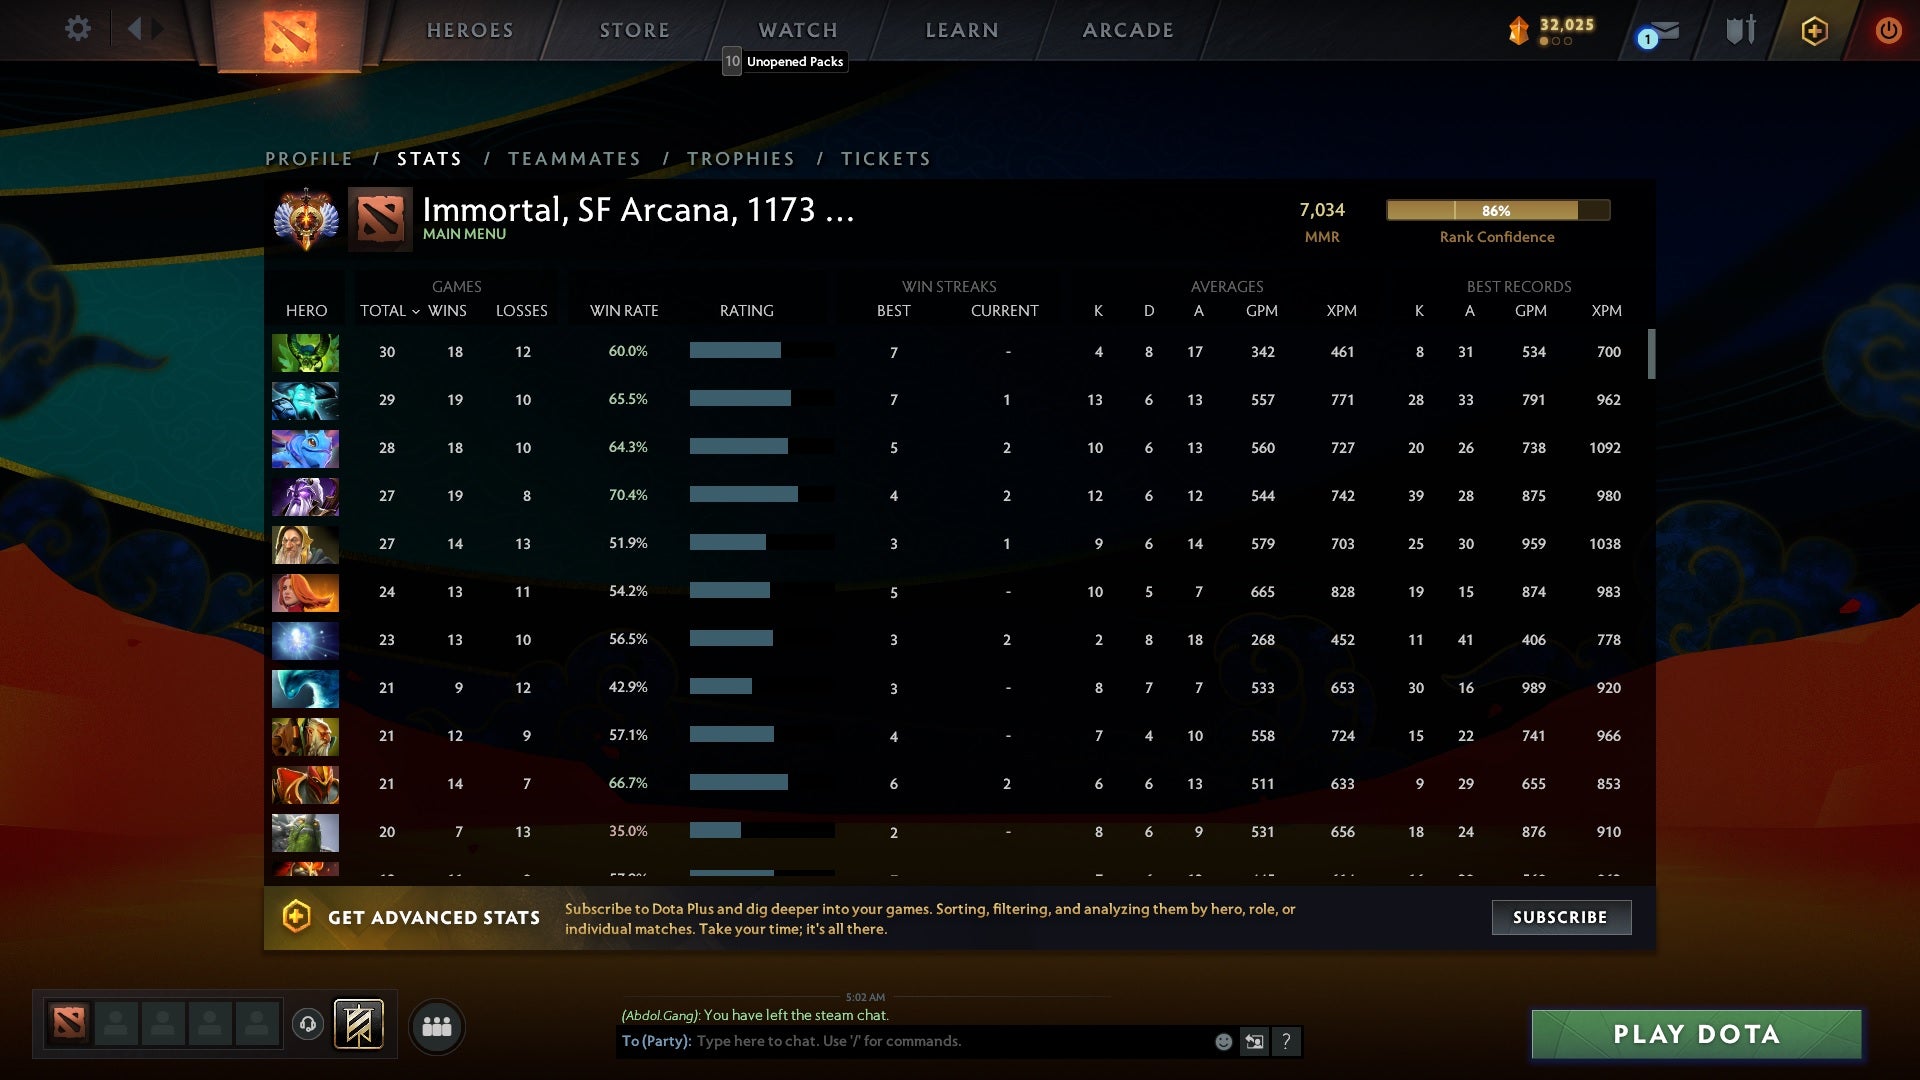Click the chat help question mark icon
This screenshot has width=1920, height=1080.
tap(1286, 1042)
